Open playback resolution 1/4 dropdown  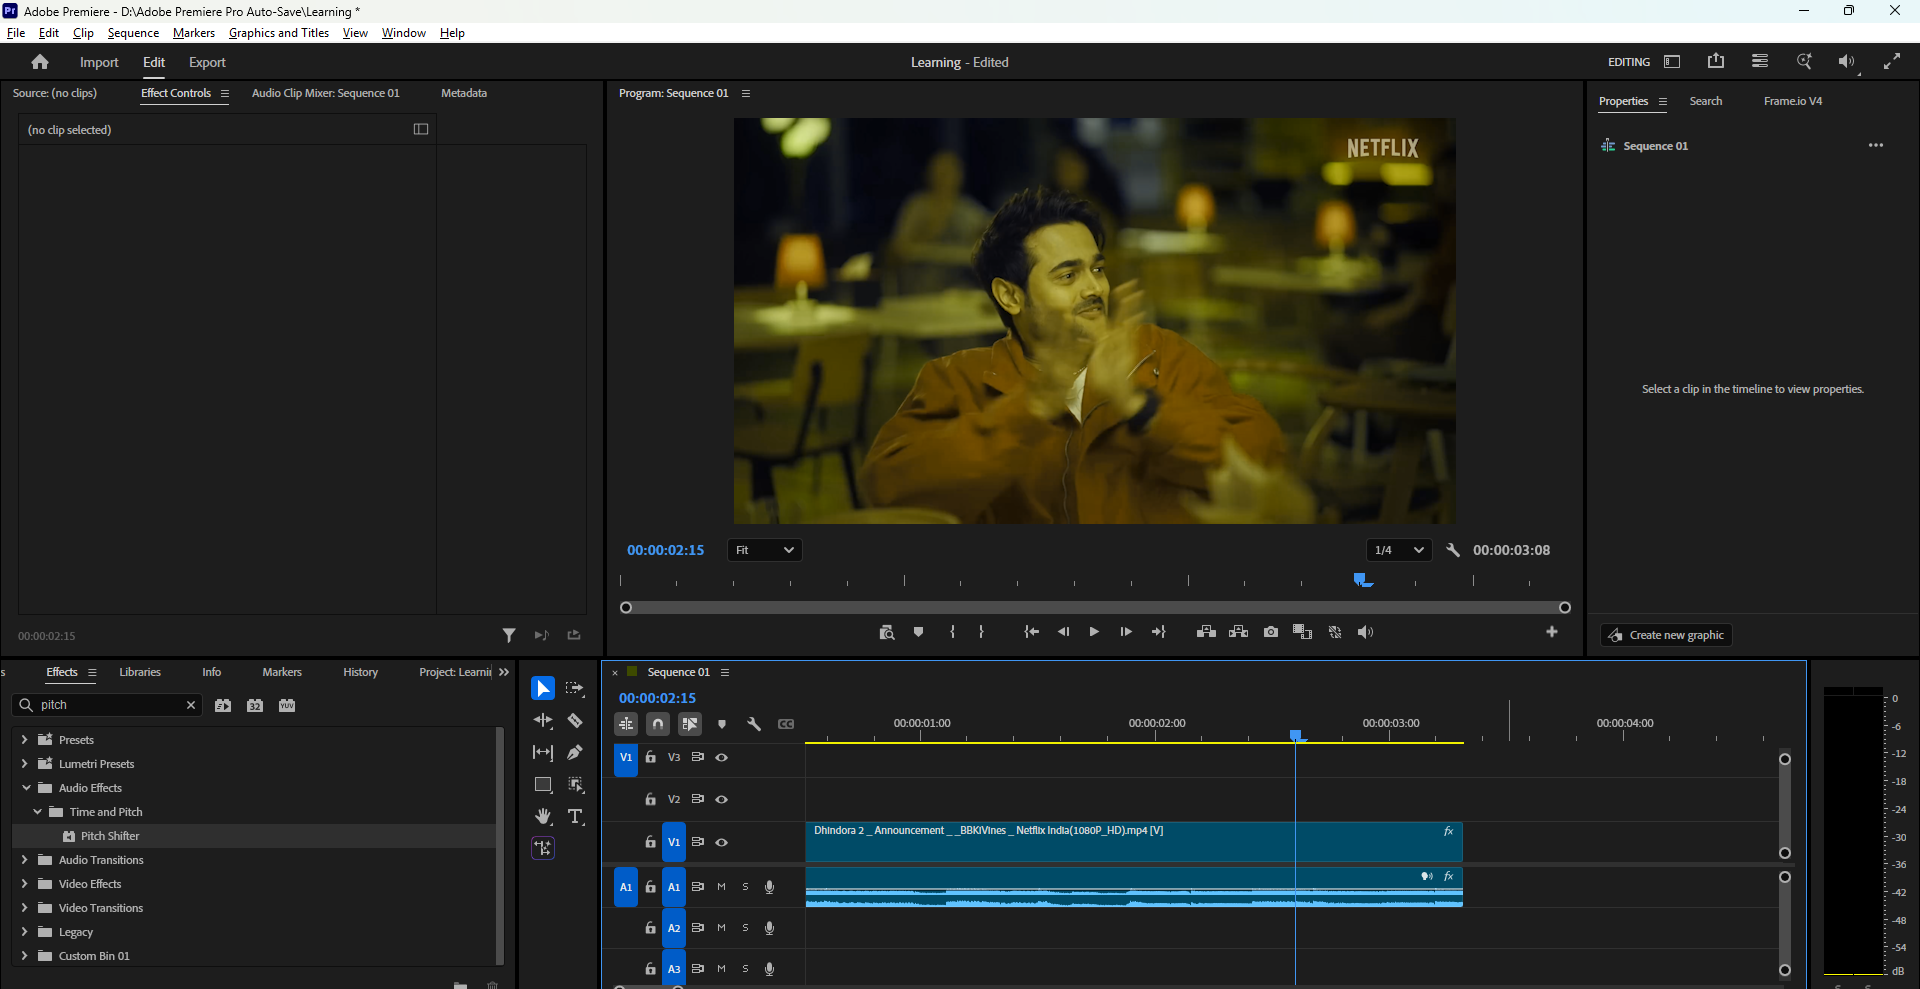(1399, 550)
